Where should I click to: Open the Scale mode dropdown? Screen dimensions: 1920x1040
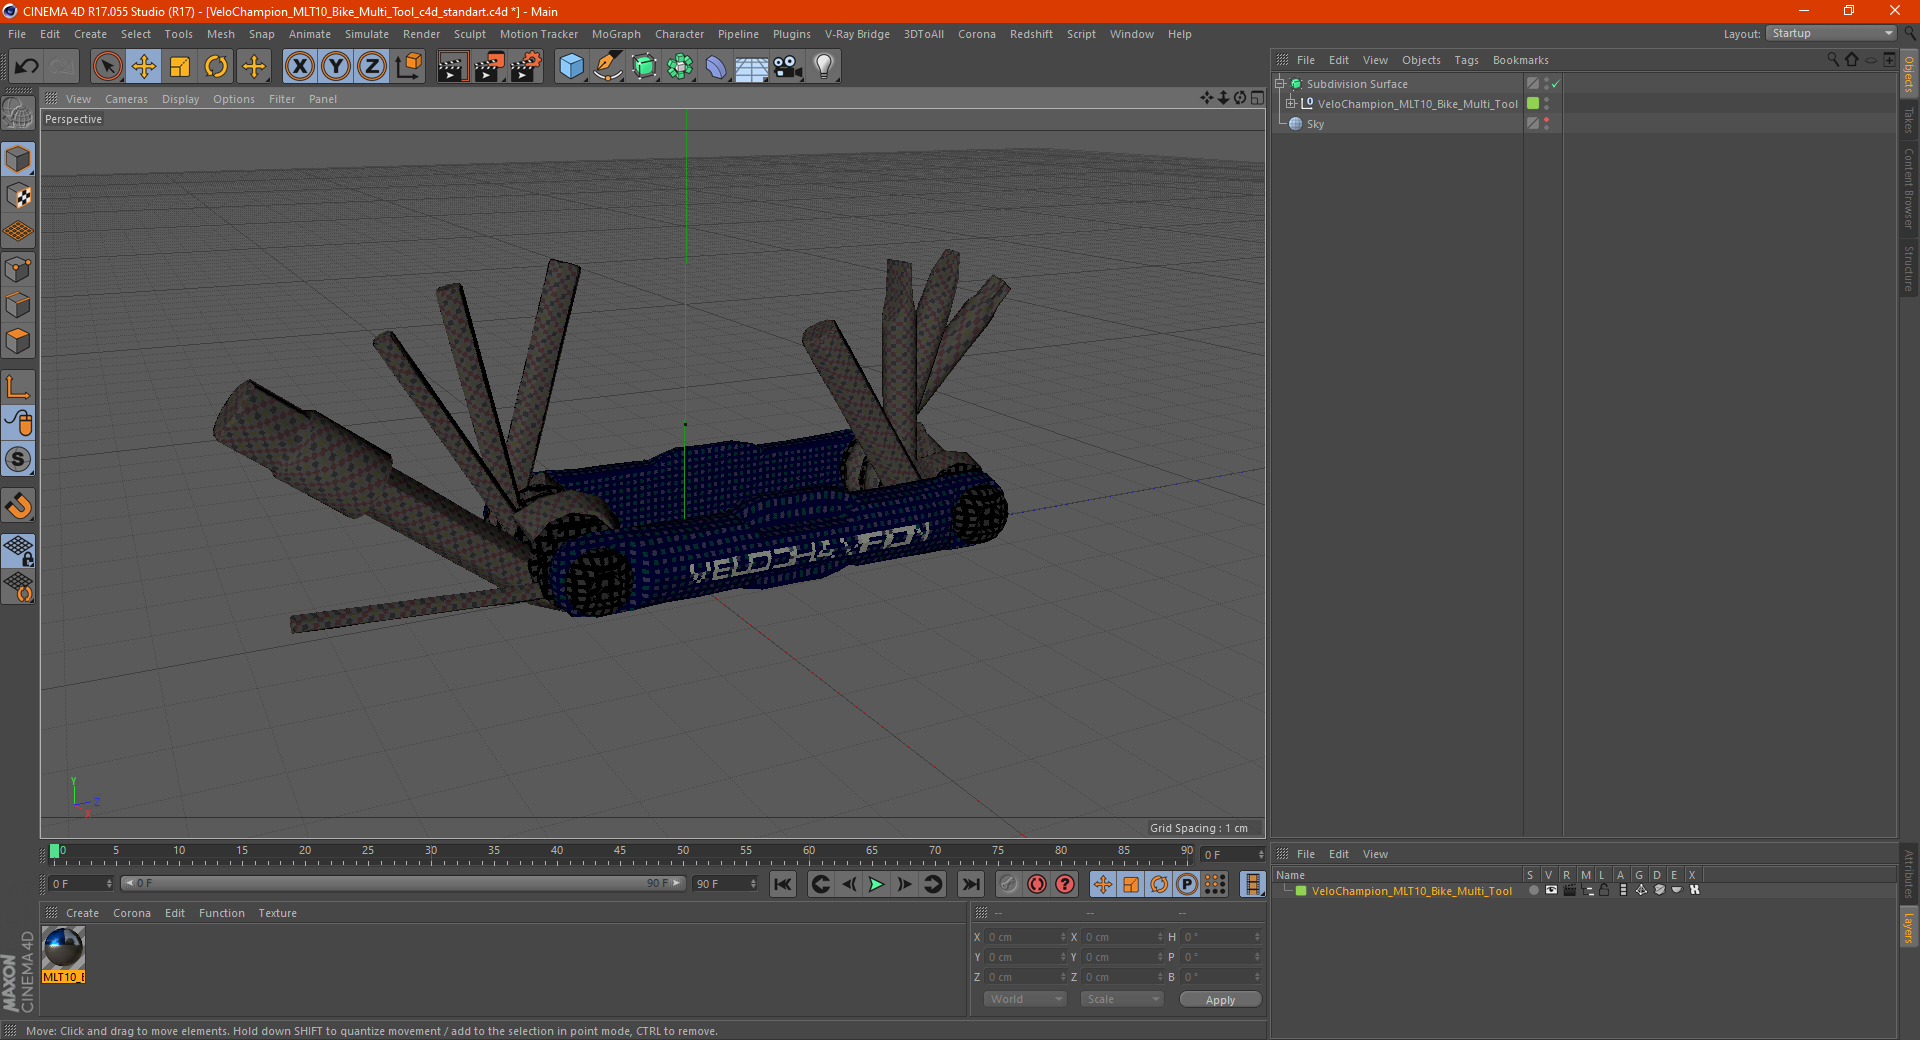(1121, 1000)
